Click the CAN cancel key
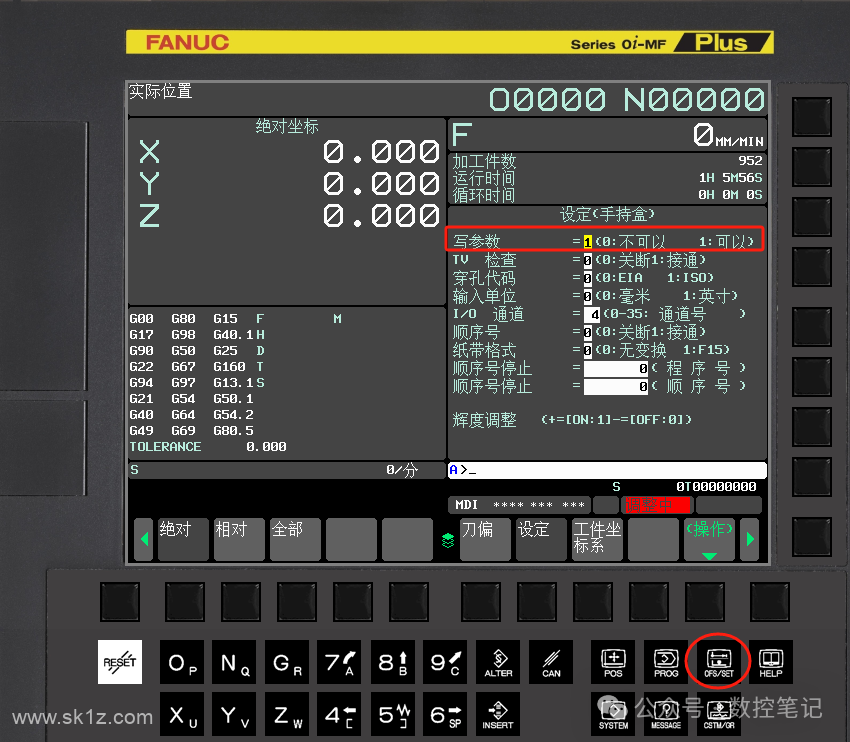Viewport: 850px width, 742px height. click(x=551, y=662)
